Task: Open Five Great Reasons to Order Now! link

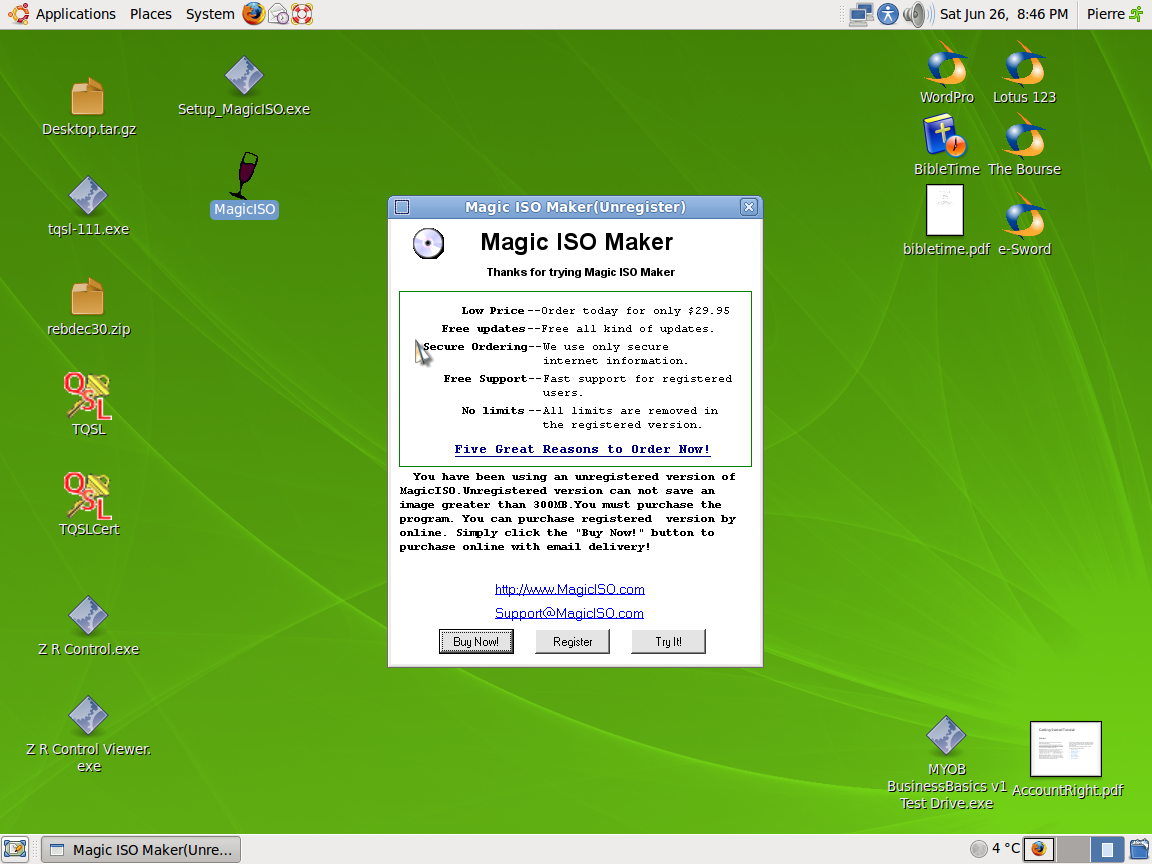Action: point(581,449)
